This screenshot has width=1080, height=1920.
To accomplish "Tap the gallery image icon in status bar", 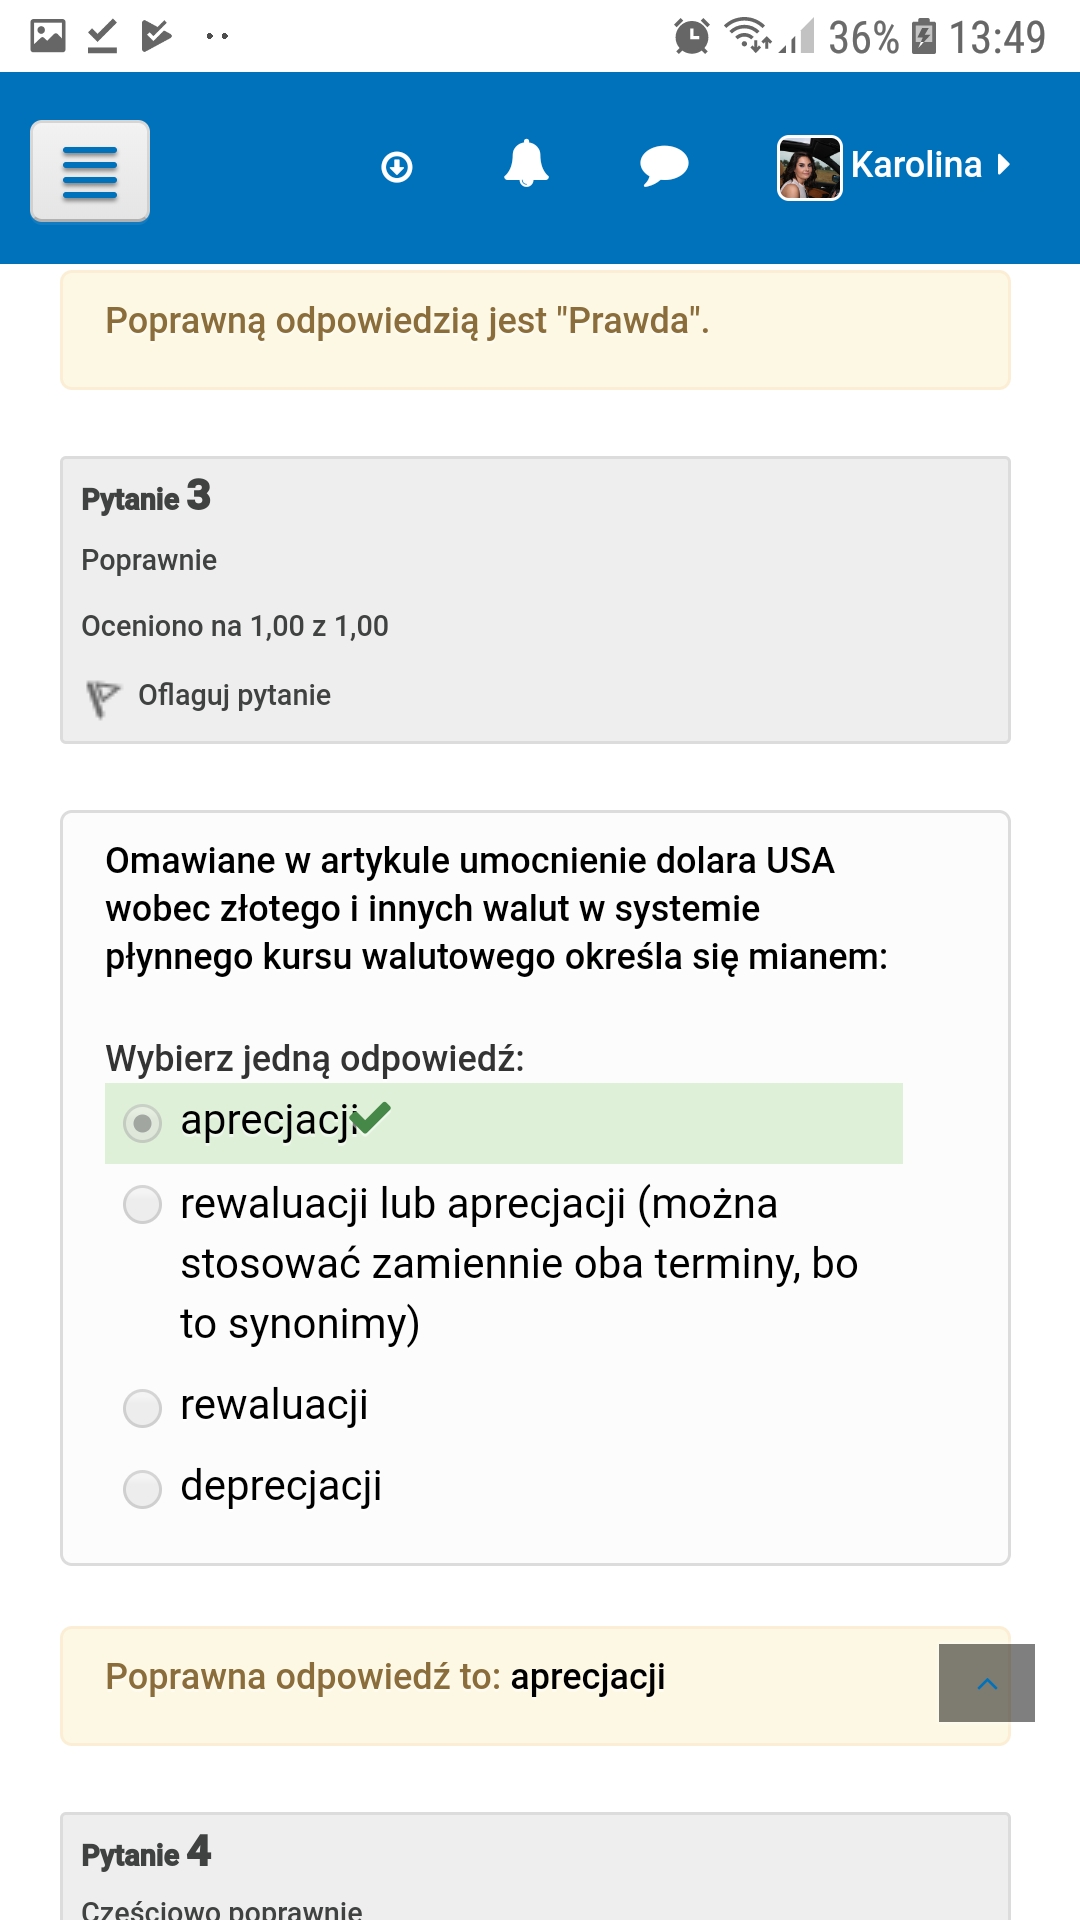I will (x=48, y=36).
